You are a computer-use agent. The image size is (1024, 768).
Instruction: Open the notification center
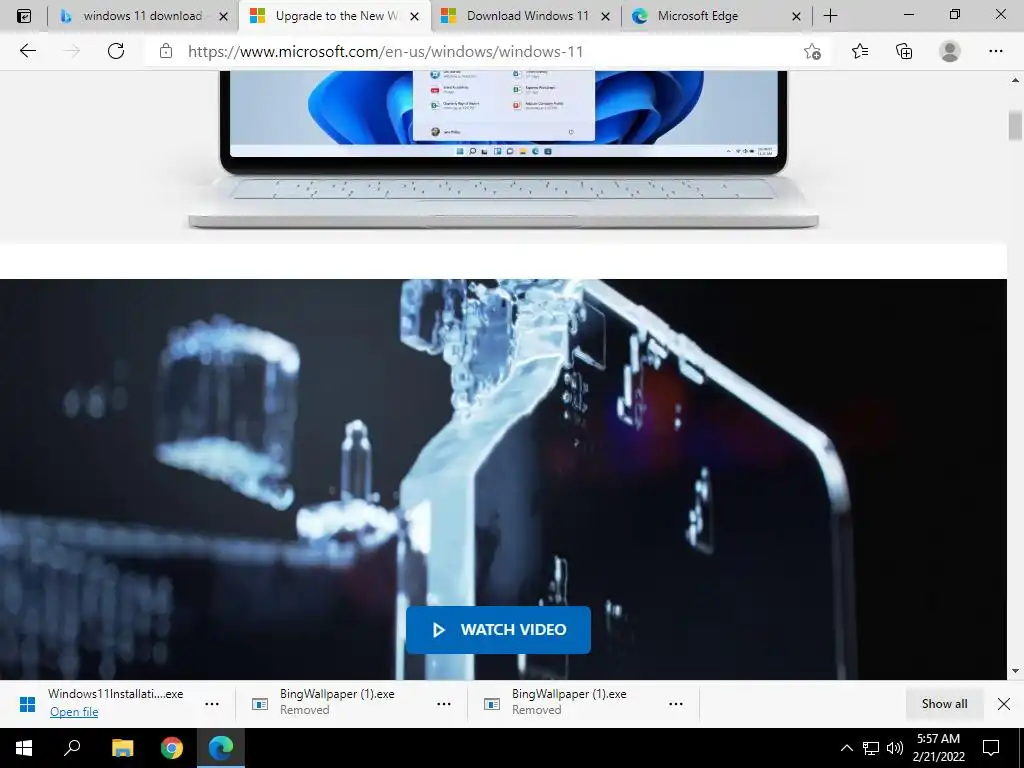pyautogui.click(x=991, y=748)
